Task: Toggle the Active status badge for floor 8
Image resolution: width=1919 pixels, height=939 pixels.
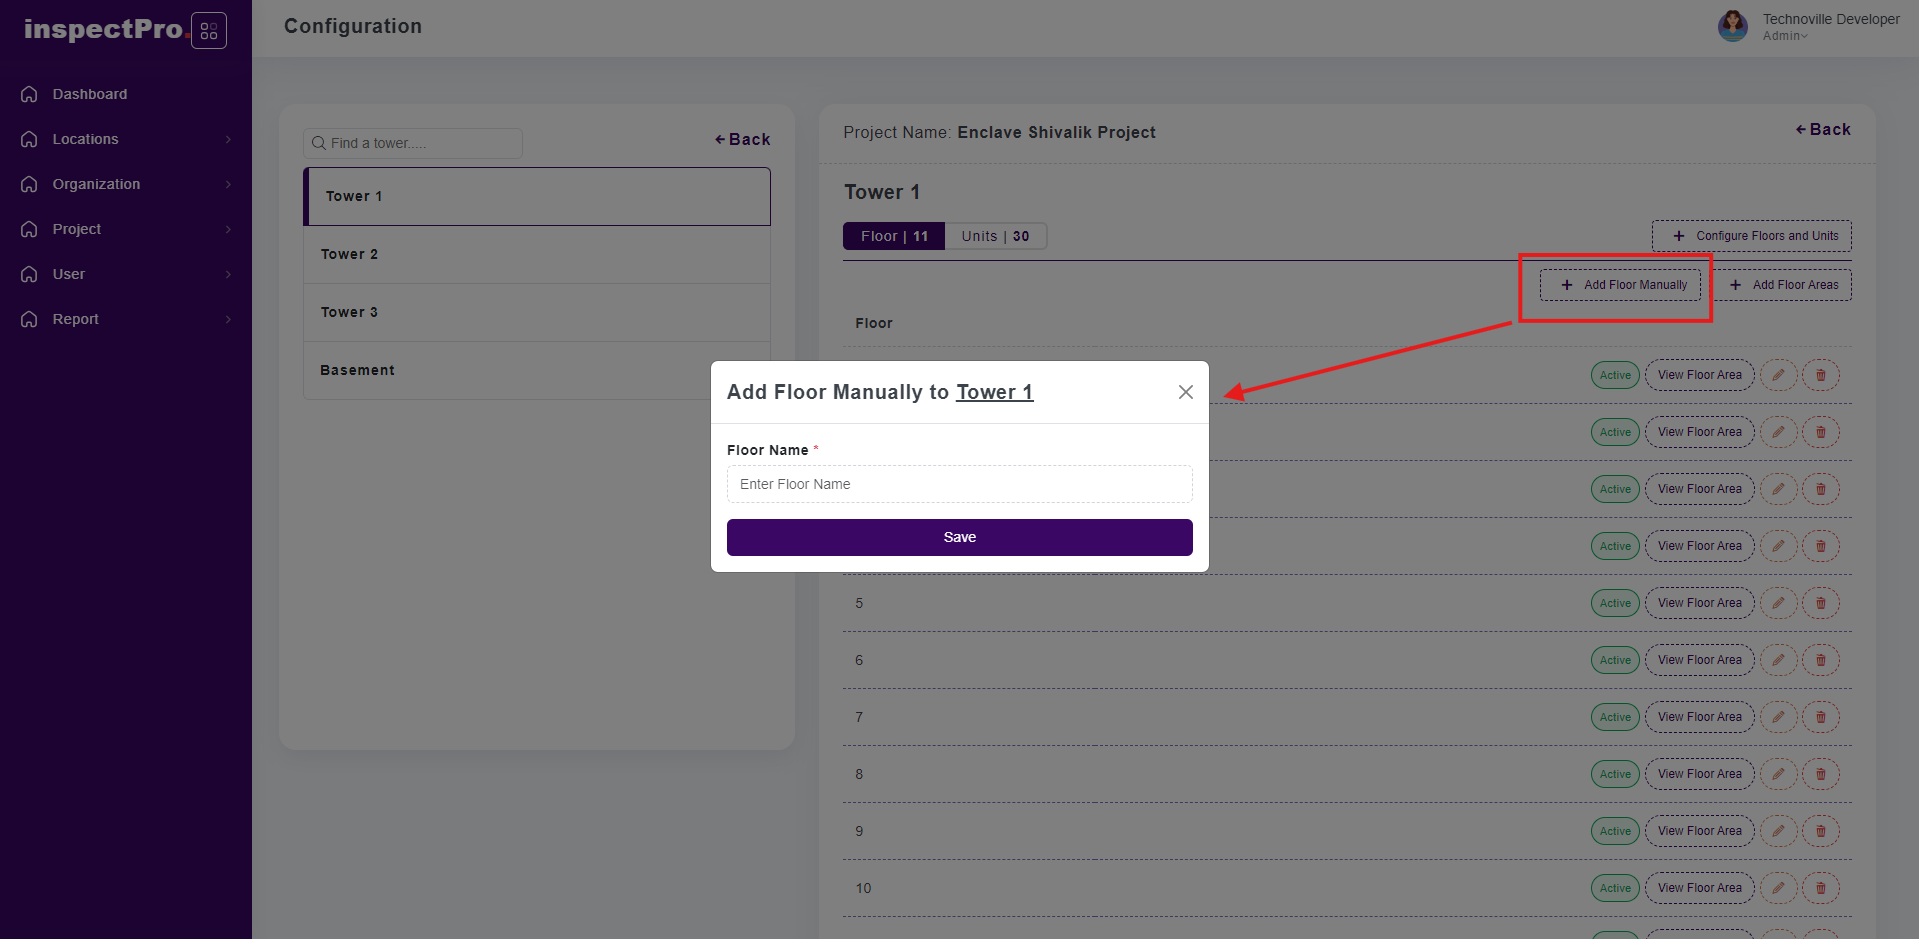Action: point(1614,774)
